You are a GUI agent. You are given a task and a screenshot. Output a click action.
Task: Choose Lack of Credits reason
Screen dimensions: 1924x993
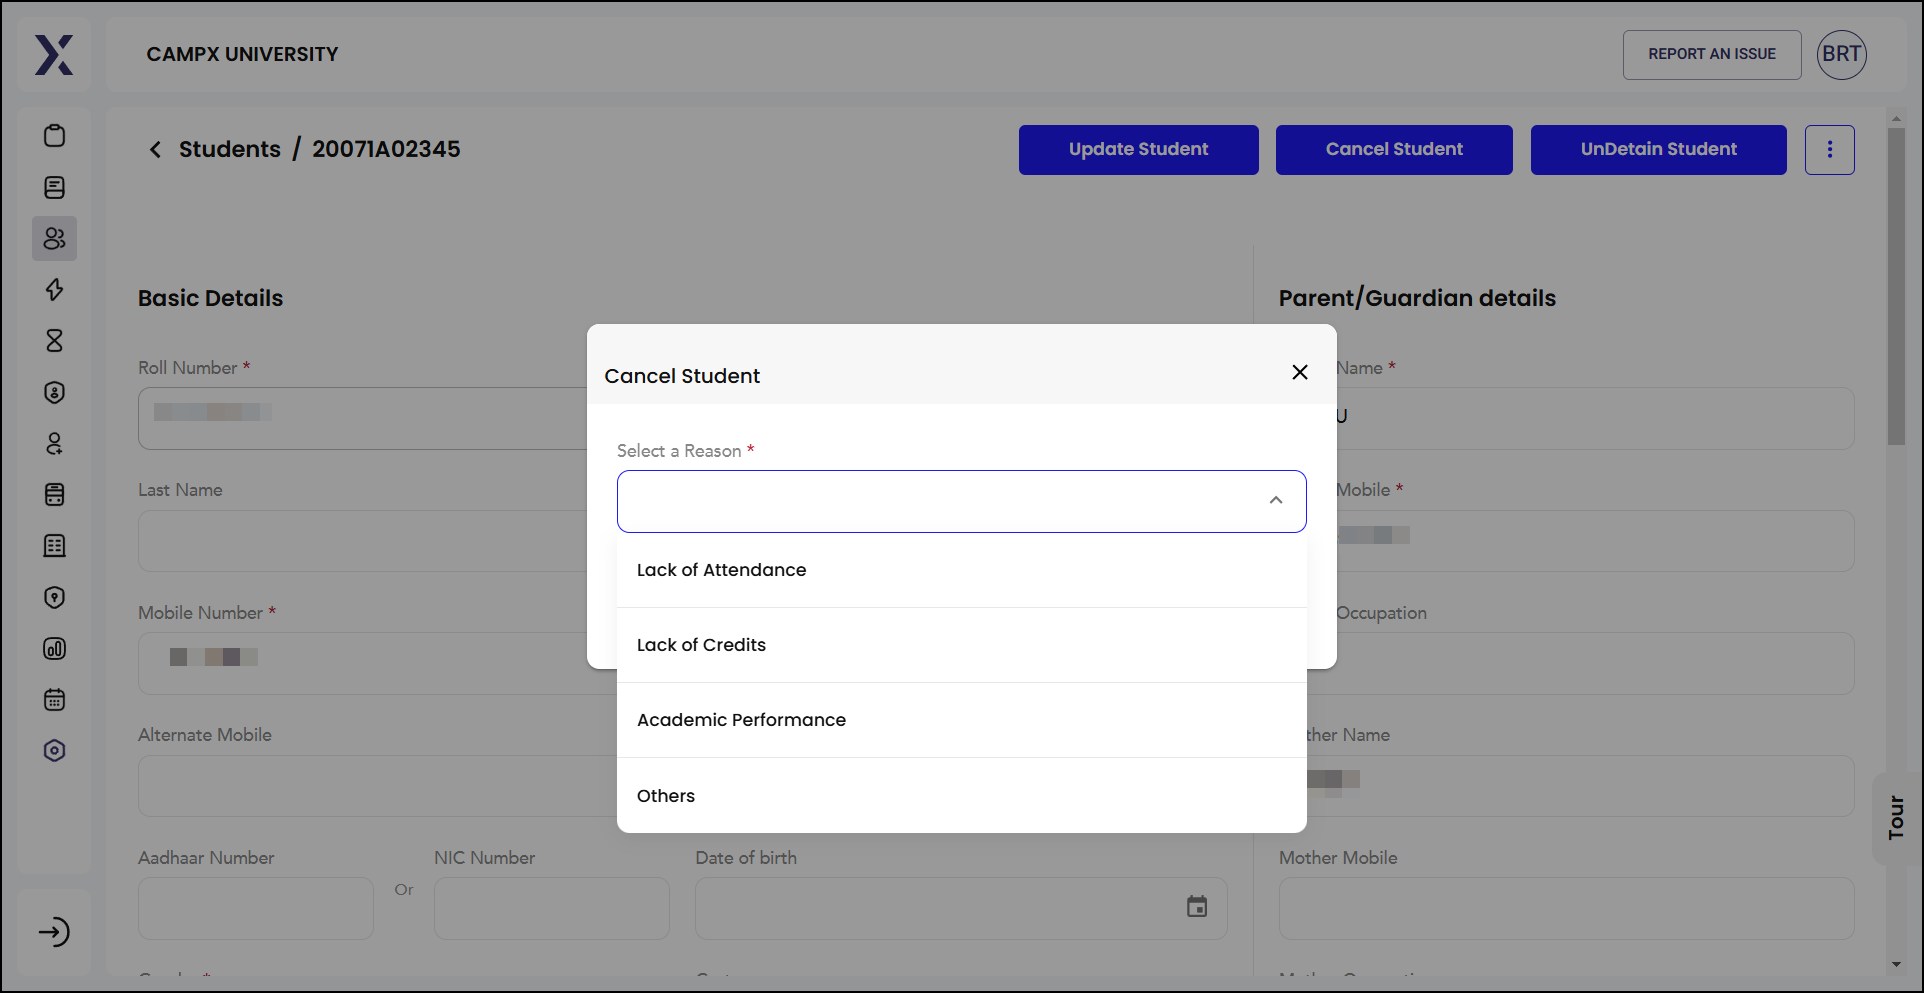tap(962, 645)
